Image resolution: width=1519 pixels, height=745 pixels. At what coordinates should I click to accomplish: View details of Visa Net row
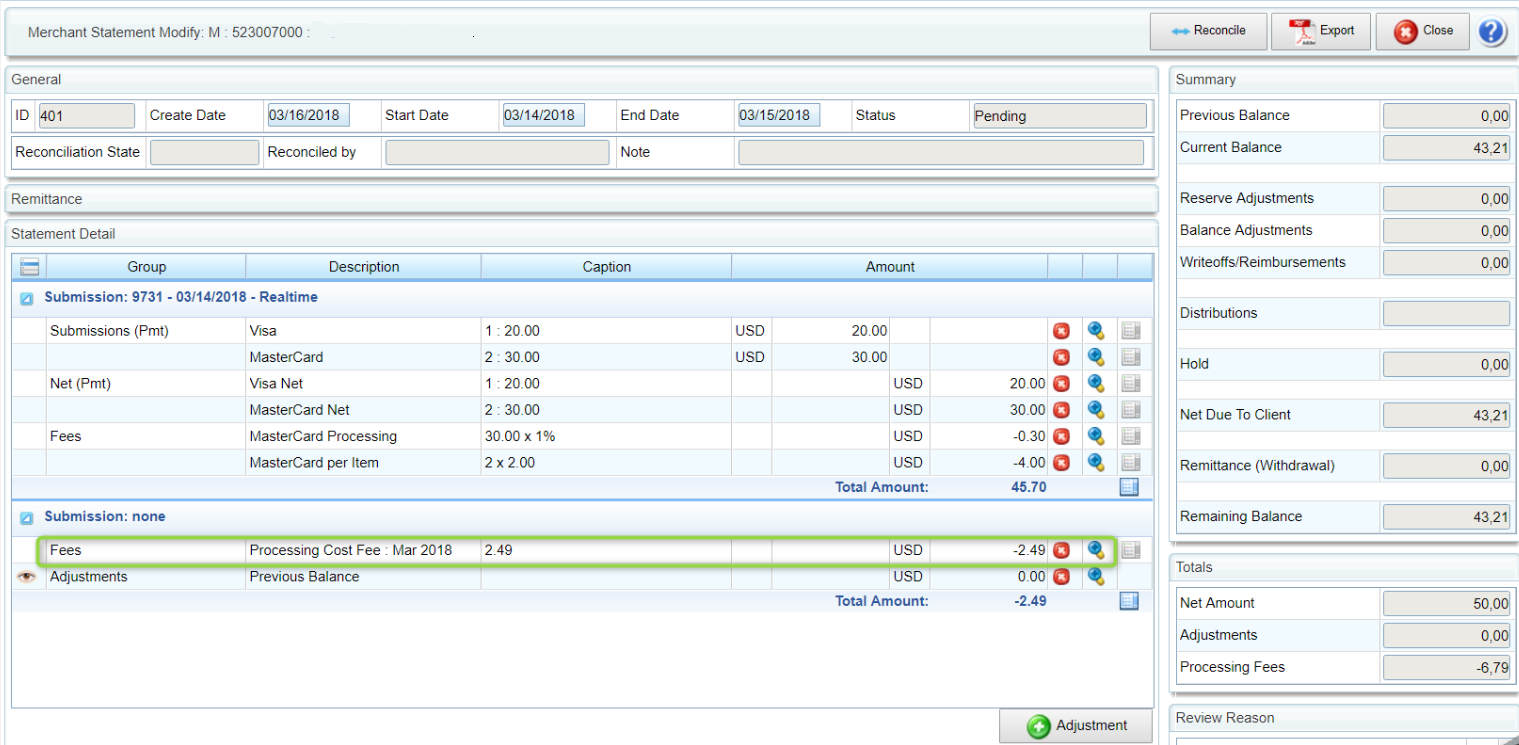(x=1096, y=383)
